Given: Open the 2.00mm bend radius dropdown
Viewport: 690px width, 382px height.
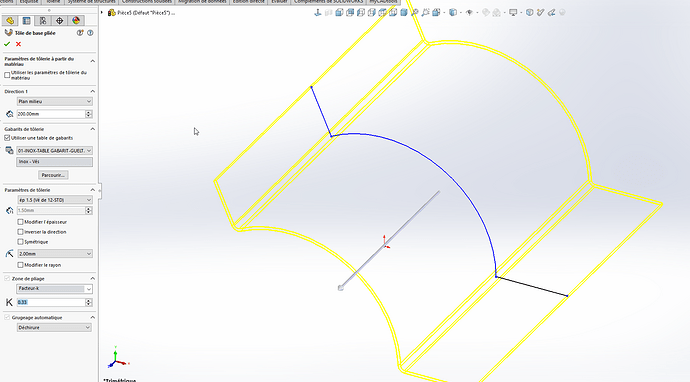Looking at the screenshot, I should pyautogui.click(x=55, y=254).
